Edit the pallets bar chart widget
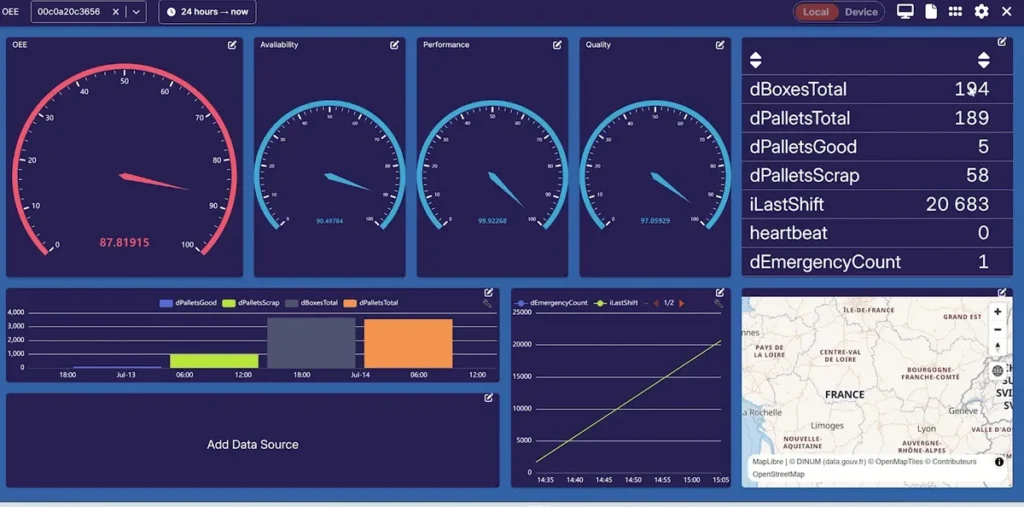1024x507 pixels. click(x=488, y=293)
